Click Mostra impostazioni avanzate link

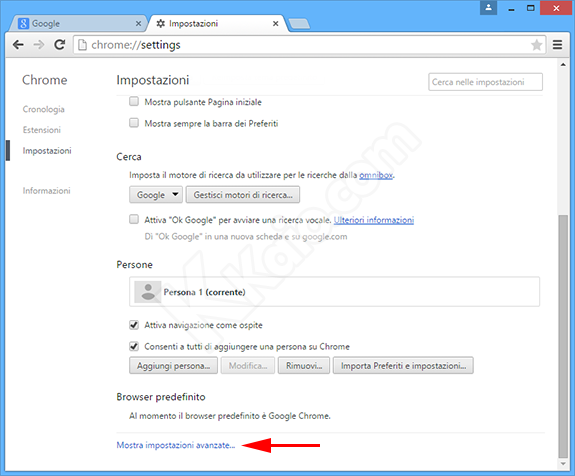[176, 445]
